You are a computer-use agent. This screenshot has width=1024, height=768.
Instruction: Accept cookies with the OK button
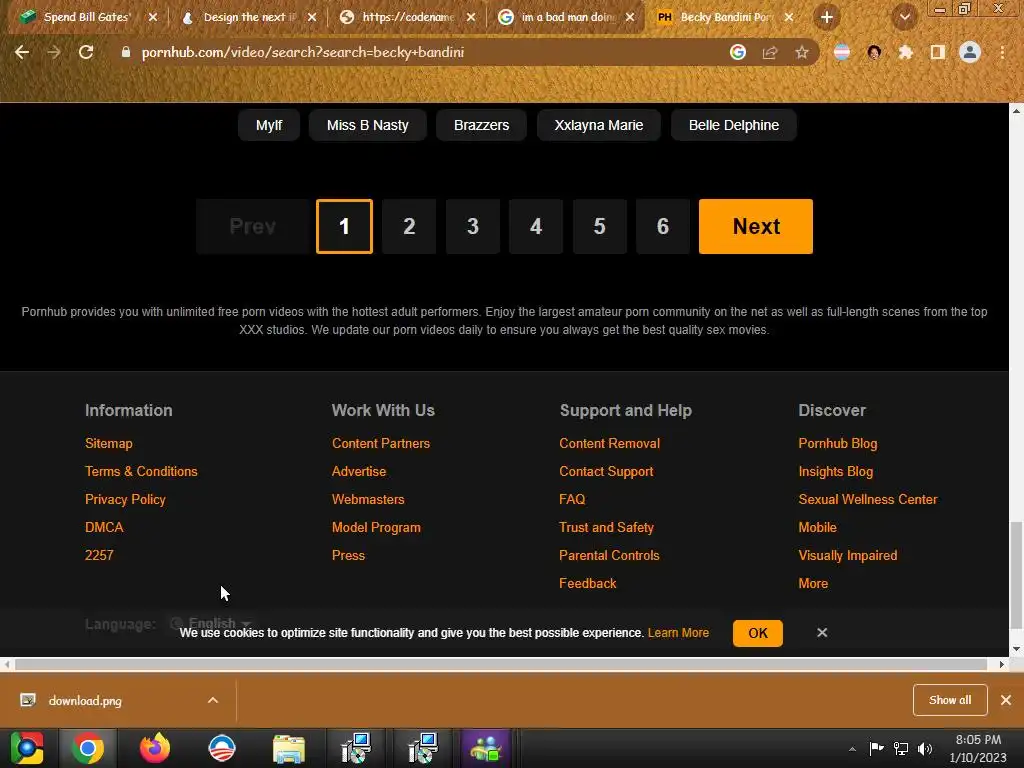pyautogui.click(x=758, y=633)
